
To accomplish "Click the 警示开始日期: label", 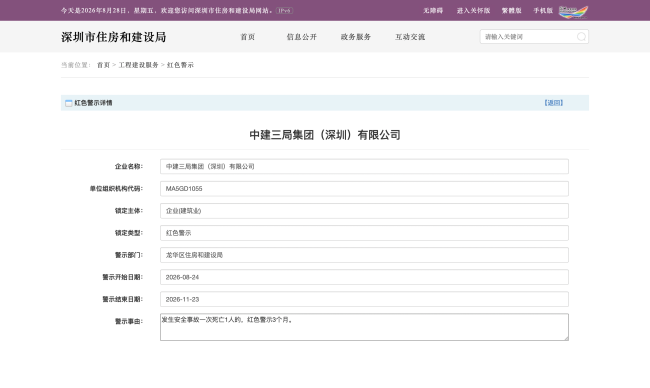I will tap(123, 277).
